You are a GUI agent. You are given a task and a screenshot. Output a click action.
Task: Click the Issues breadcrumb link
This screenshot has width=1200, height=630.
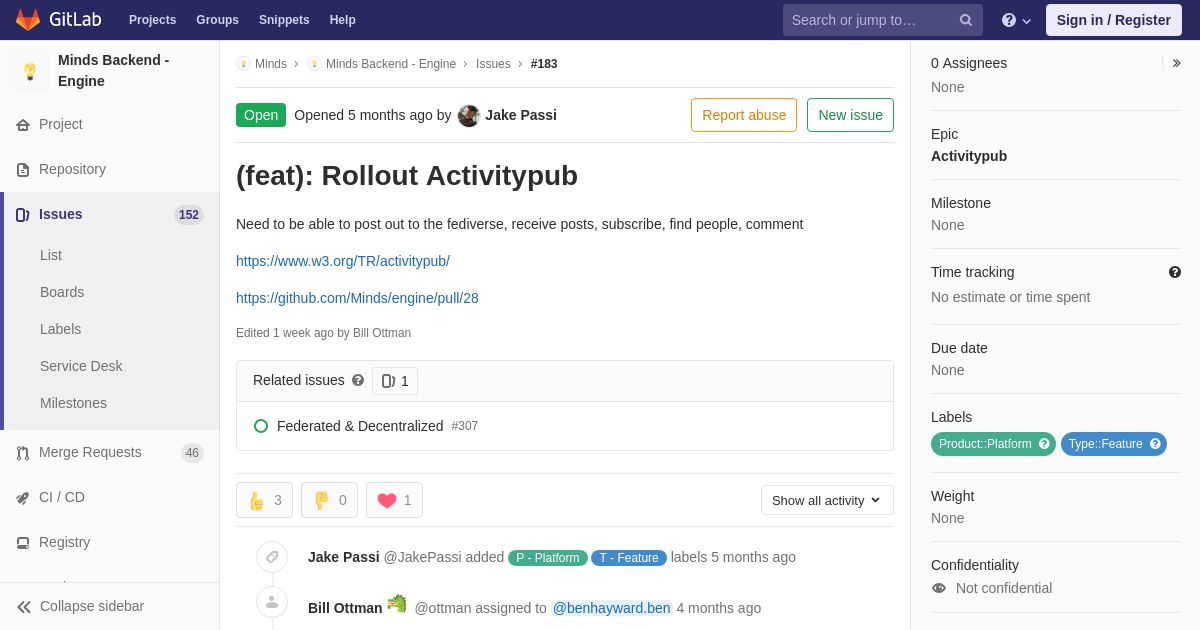pyautogui.click(x=493, y=64)
